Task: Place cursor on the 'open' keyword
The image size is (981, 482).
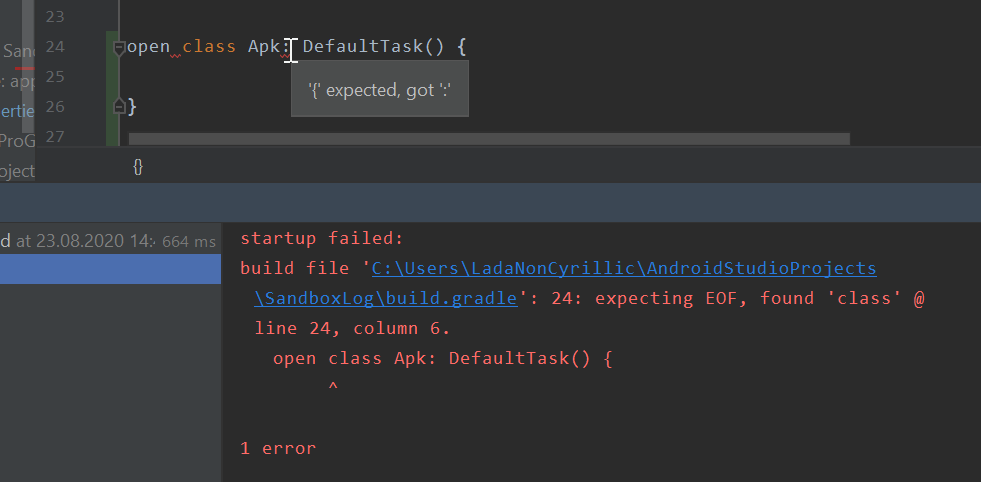Action: (x=148, y=47)
